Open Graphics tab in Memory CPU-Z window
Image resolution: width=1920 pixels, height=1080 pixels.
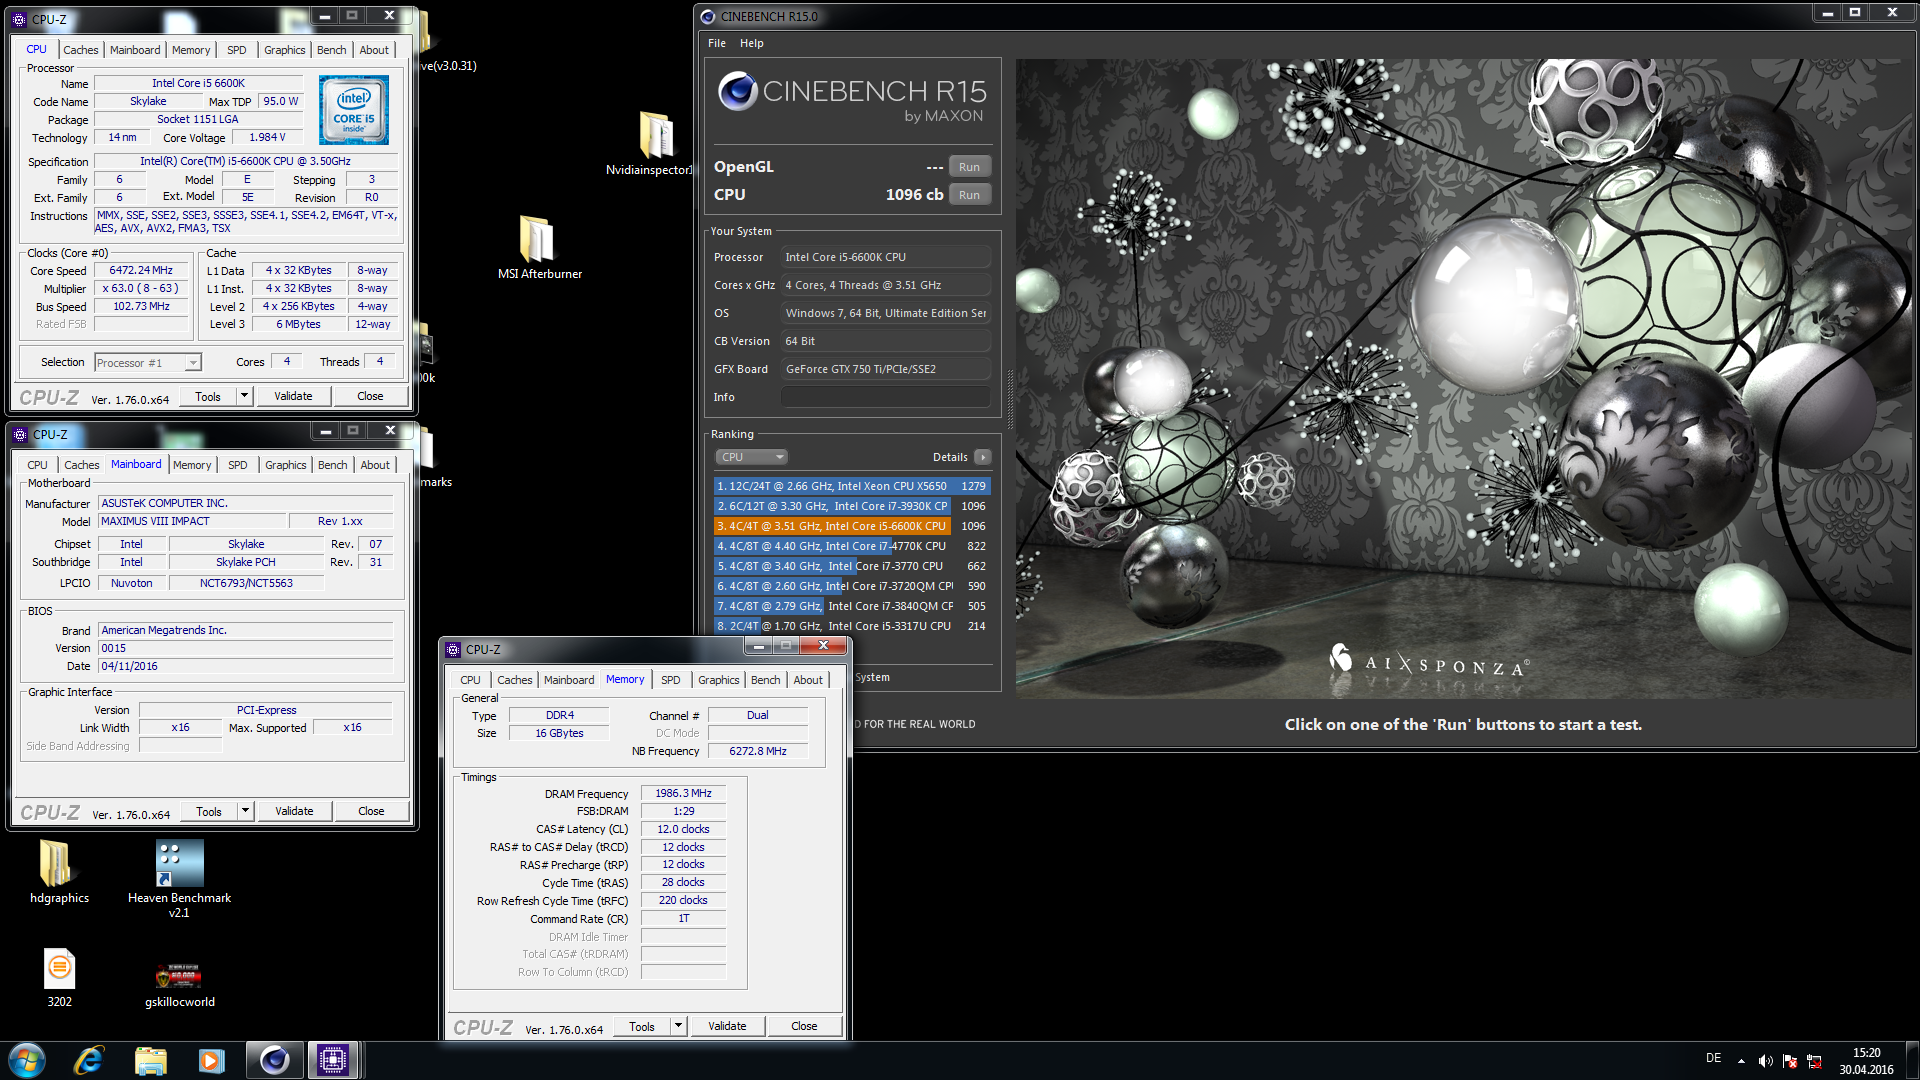(718, 680)
